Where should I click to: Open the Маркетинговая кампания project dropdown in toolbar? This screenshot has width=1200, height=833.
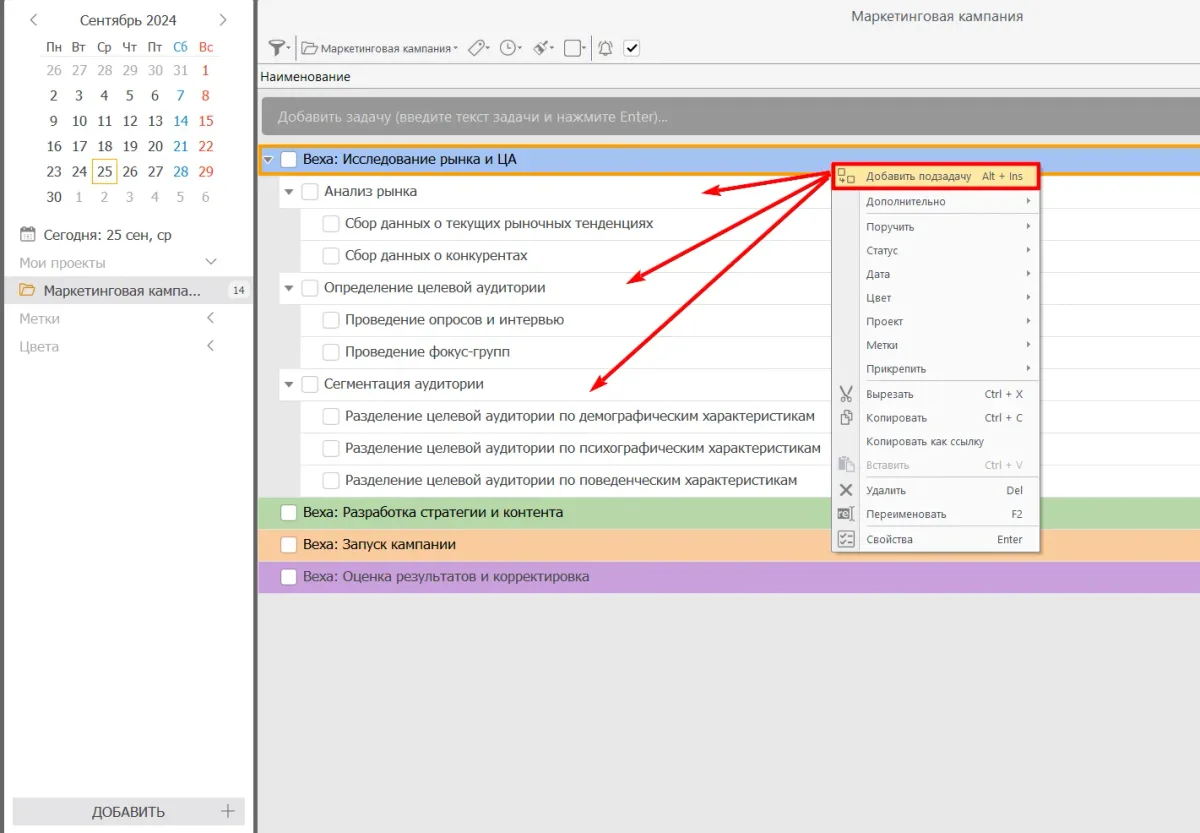pos(382,48)
